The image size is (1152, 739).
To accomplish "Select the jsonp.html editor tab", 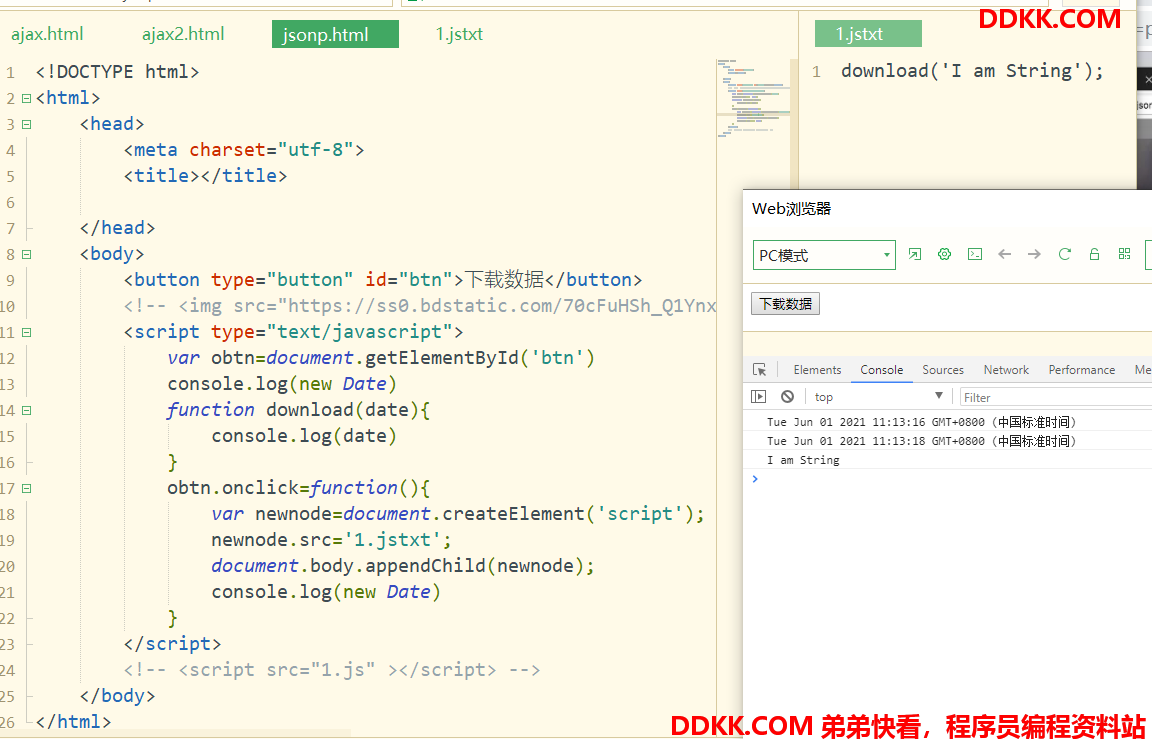I will pyautogui.click(x=335, y=34).
